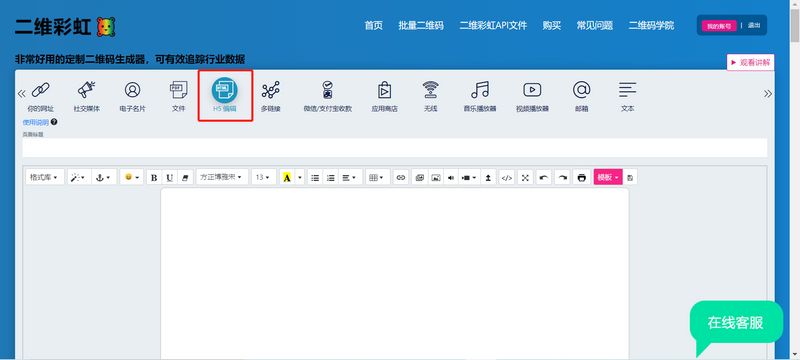Print using the printer toolbar icon
Viewport: 800px width, 360px height.
point(582,177)
